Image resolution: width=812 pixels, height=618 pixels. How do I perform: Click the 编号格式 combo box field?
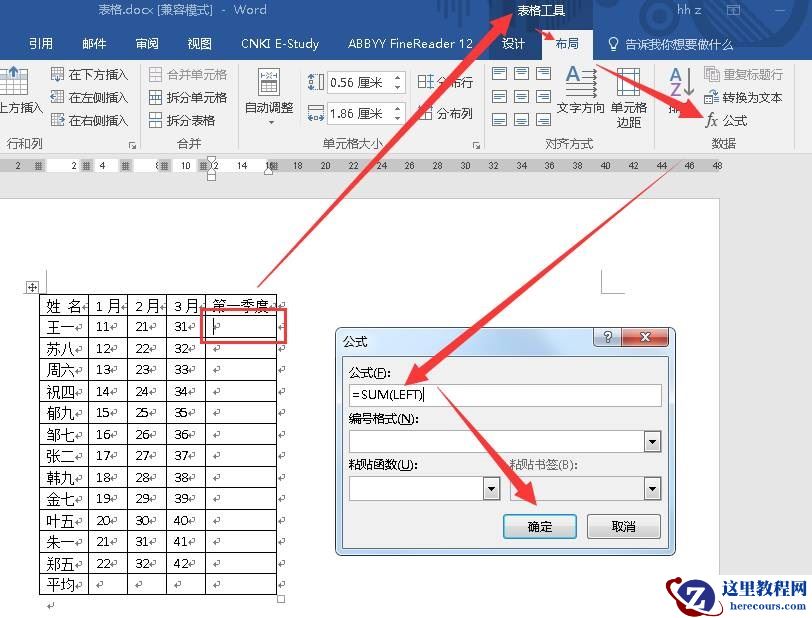pyautogui.click(x=497, y=442)
